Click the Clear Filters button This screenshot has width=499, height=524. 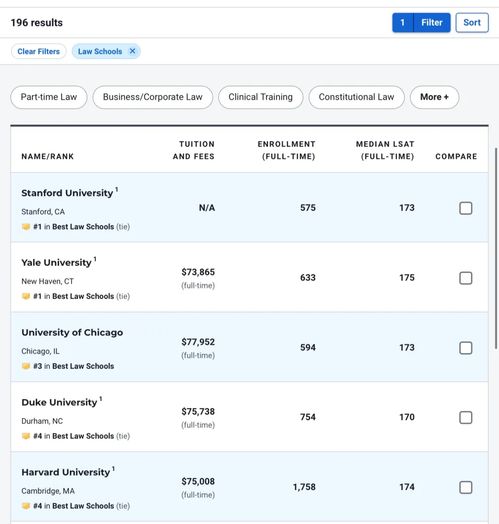coord(38,51)
